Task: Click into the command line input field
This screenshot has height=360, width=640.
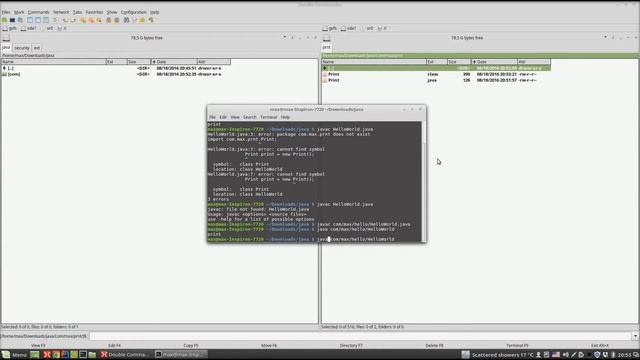Action: [360, 336]
